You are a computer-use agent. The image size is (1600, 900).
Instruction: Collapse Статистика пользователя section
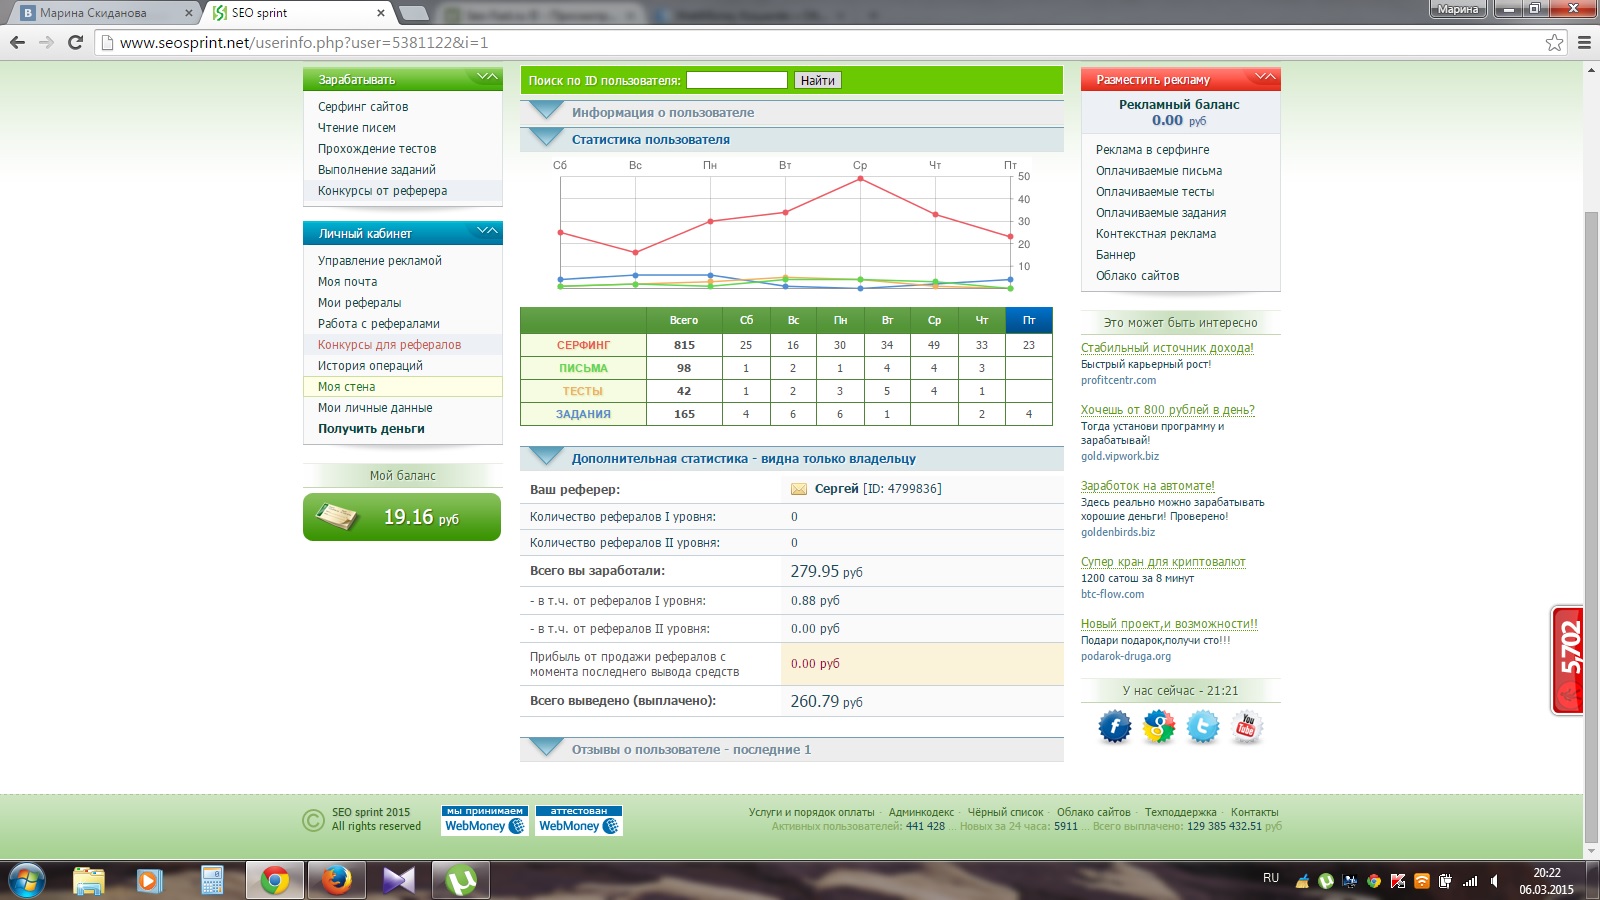791,140
